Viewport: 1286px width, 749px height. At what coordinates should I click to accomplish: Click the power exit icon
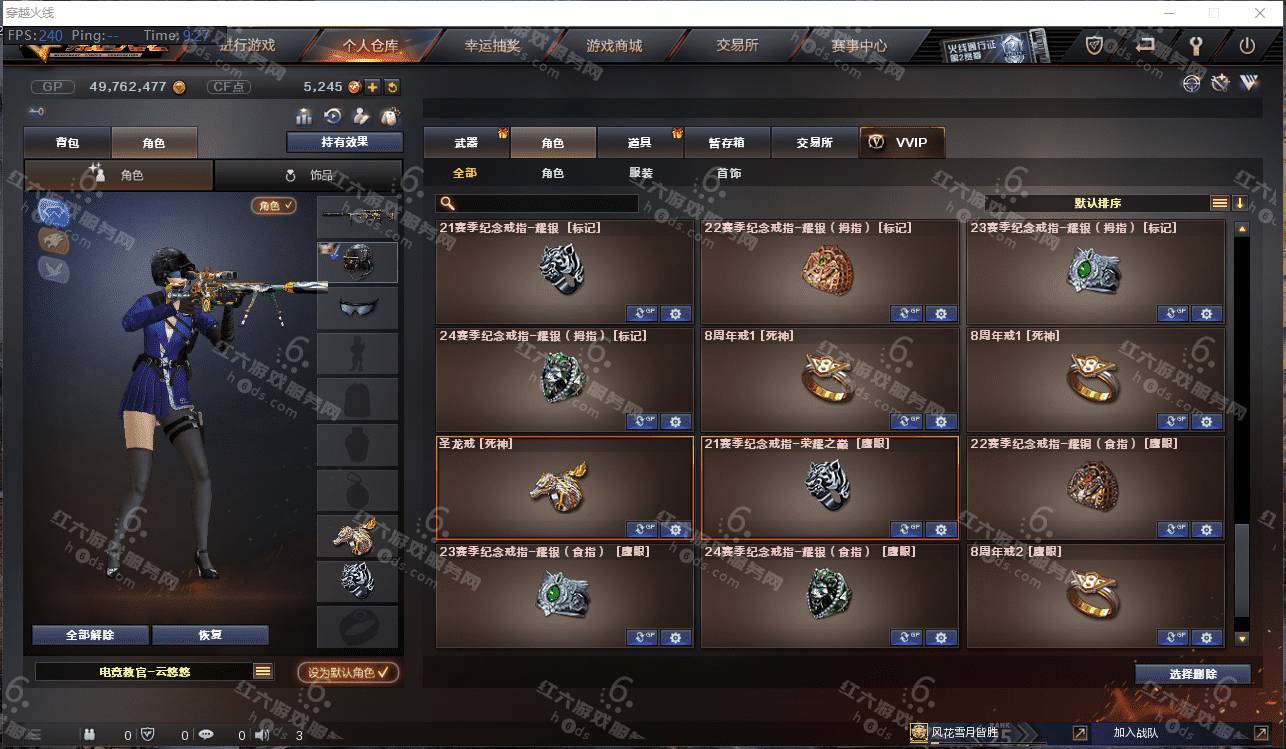pos(1247,46)
